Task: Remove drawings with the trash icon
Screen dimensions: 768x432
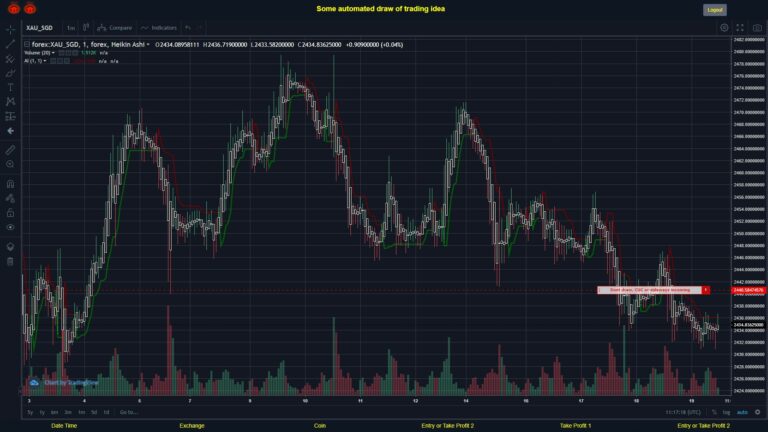Action: [10, 261]
